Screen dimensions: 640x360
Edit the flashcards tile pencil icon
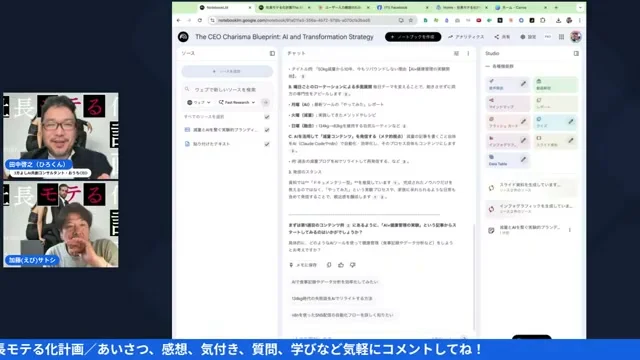pos(523,121)
